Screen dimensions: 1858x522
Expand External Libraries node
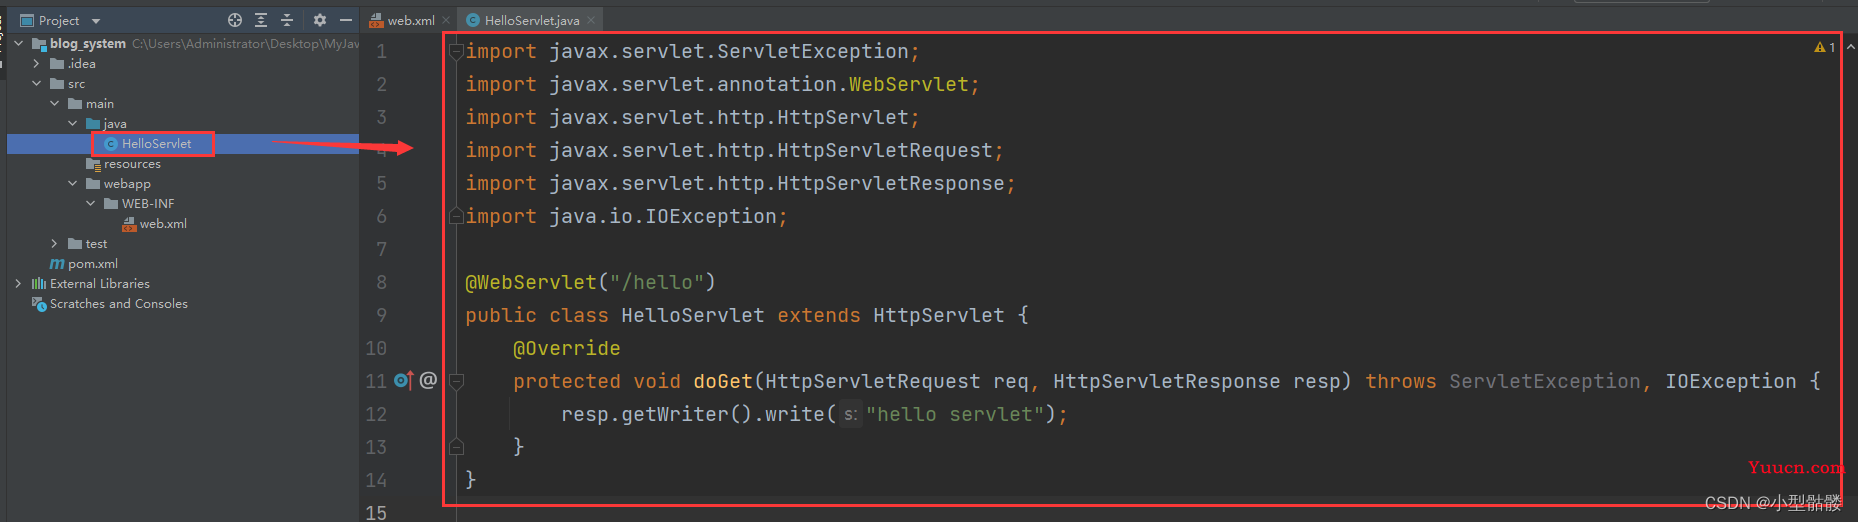(x=19, y=284)
